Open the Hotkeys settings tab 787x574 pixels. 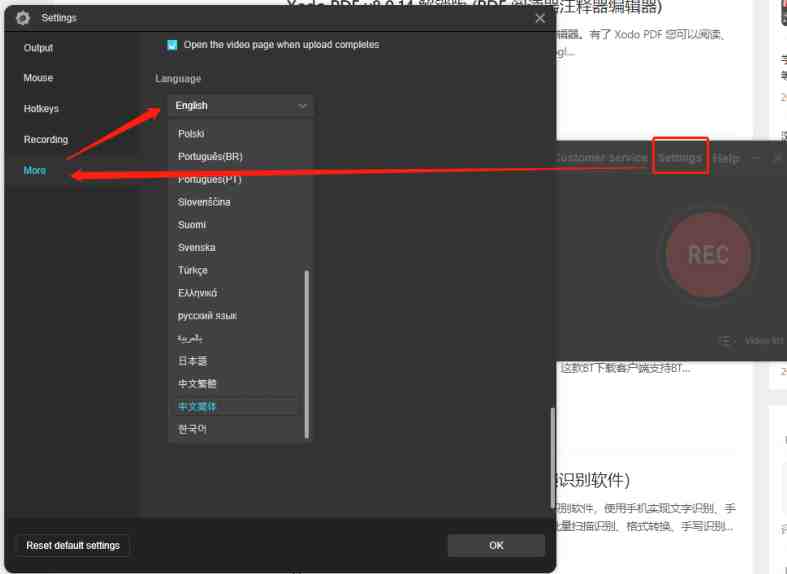pyautogui.click(x=41, y=109)
